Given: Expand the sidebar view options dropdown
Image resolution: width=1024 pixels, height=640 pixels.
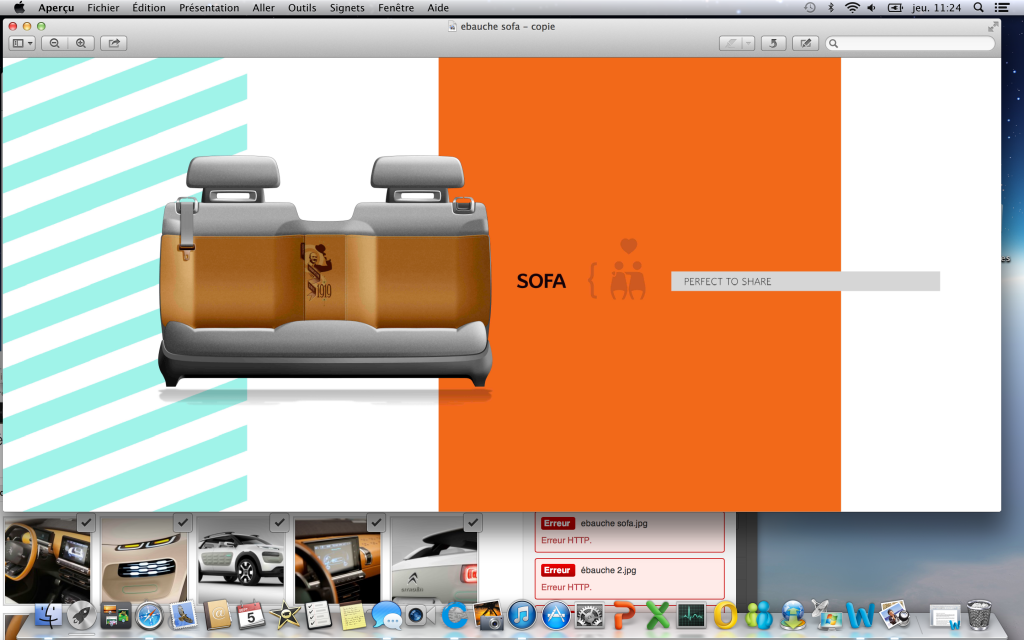Looking at the screenshot, I should [22, 43].
